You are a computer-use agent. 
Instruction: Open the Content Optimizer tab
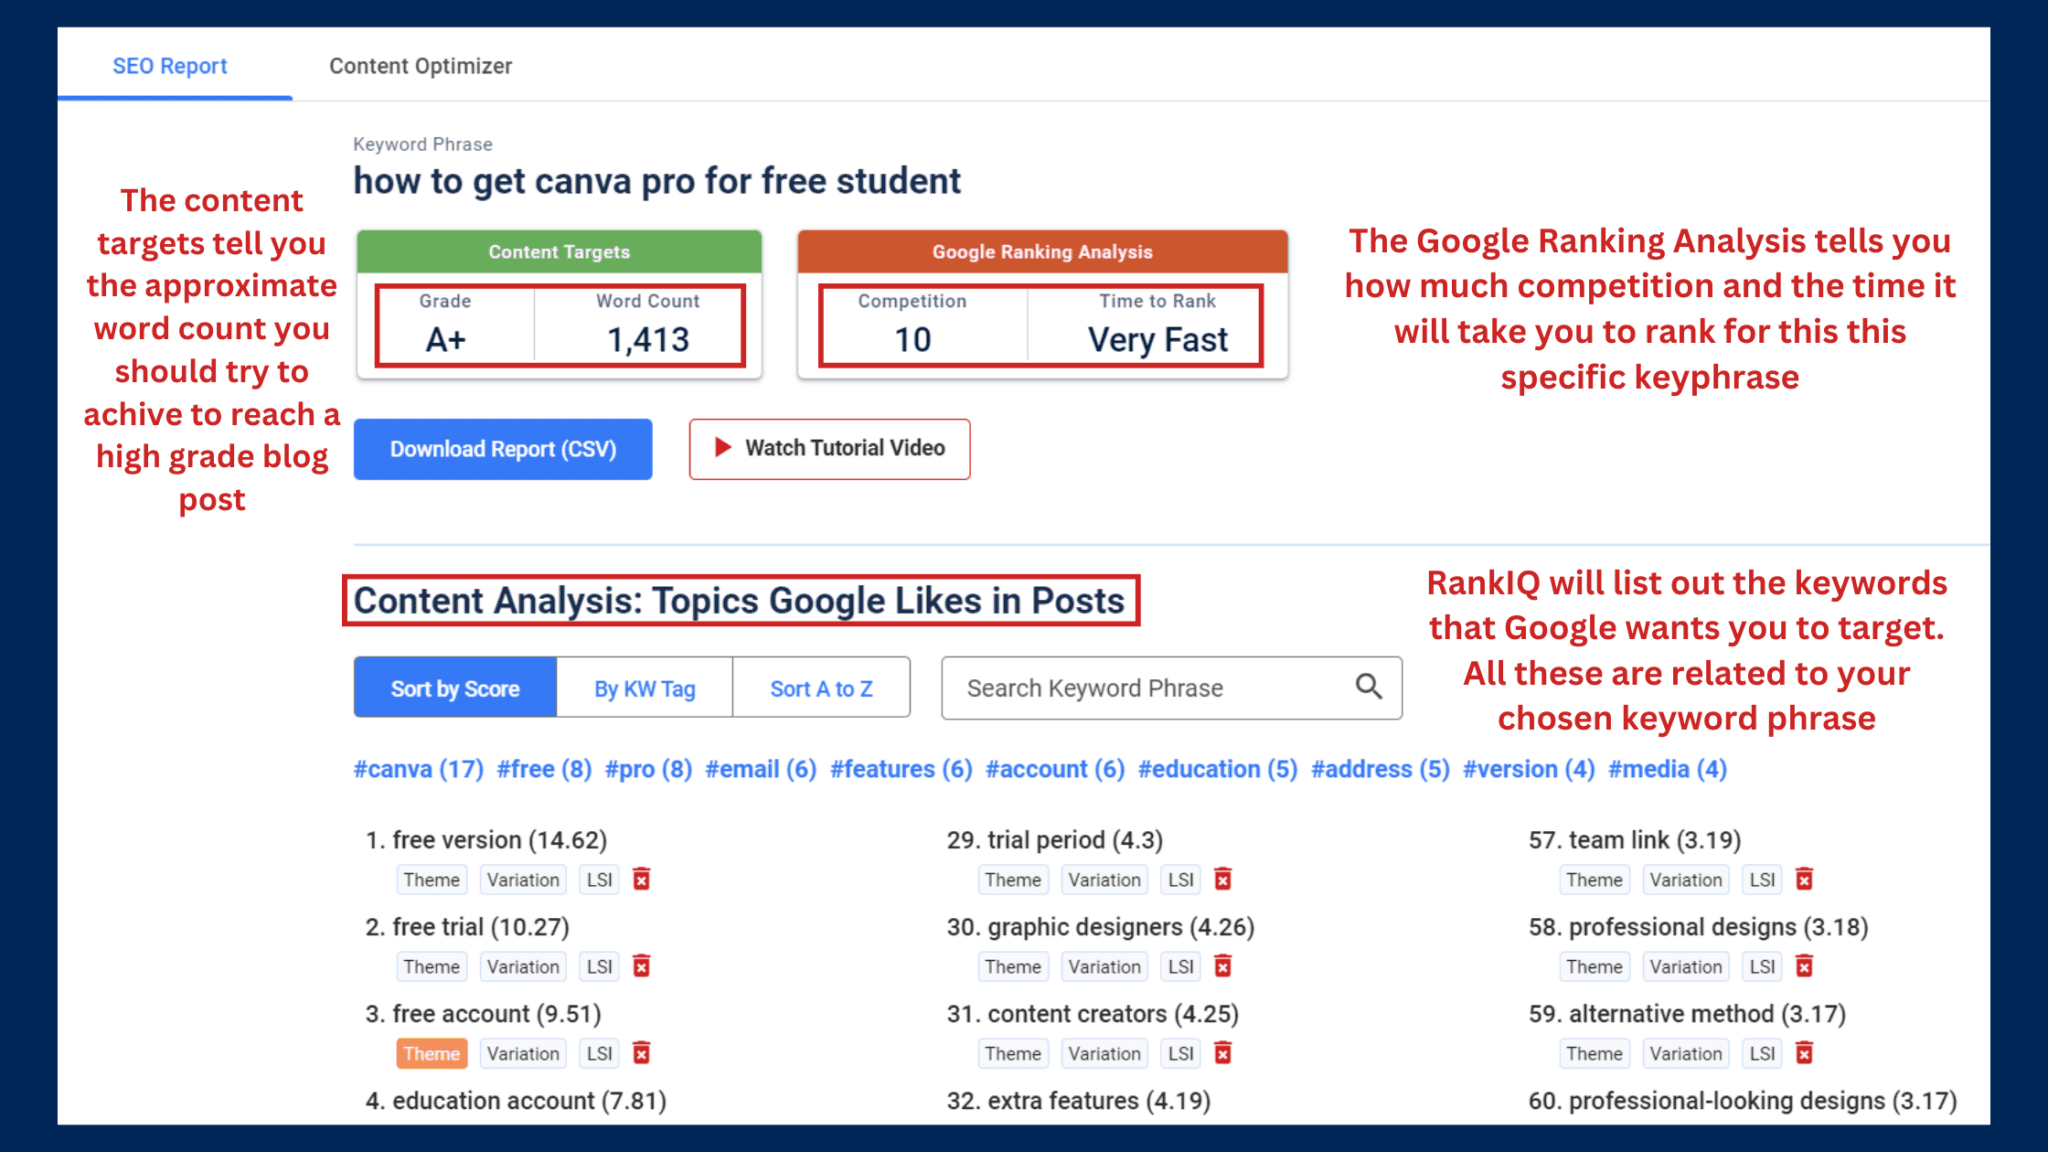point(420,66)
